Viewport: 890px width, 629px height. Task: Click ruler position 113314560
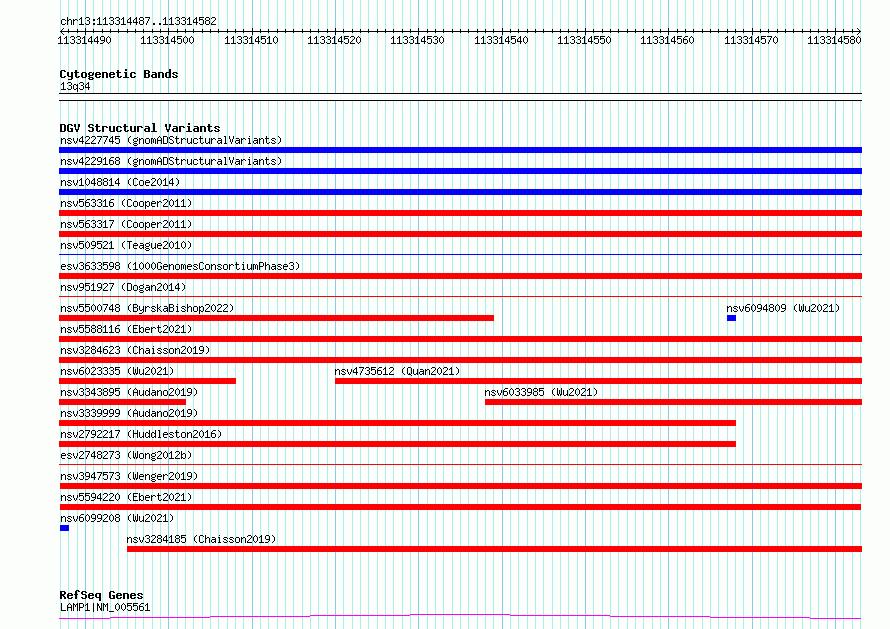click(667, 40)
